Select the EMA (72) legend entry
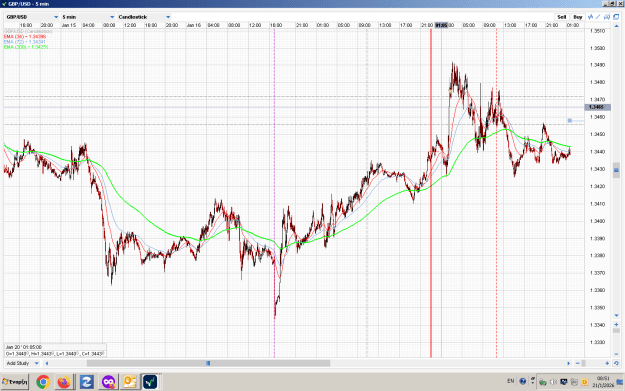Viewport: 625px width, 391px height. tap(25, 41)
